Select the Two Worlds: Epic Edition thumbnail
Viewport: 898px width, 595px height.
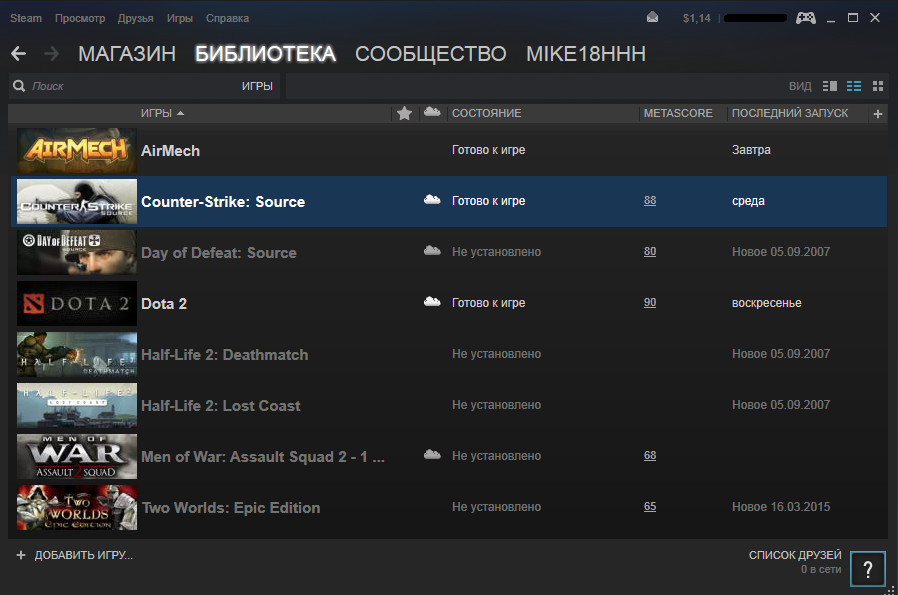(x=77, y=507)
